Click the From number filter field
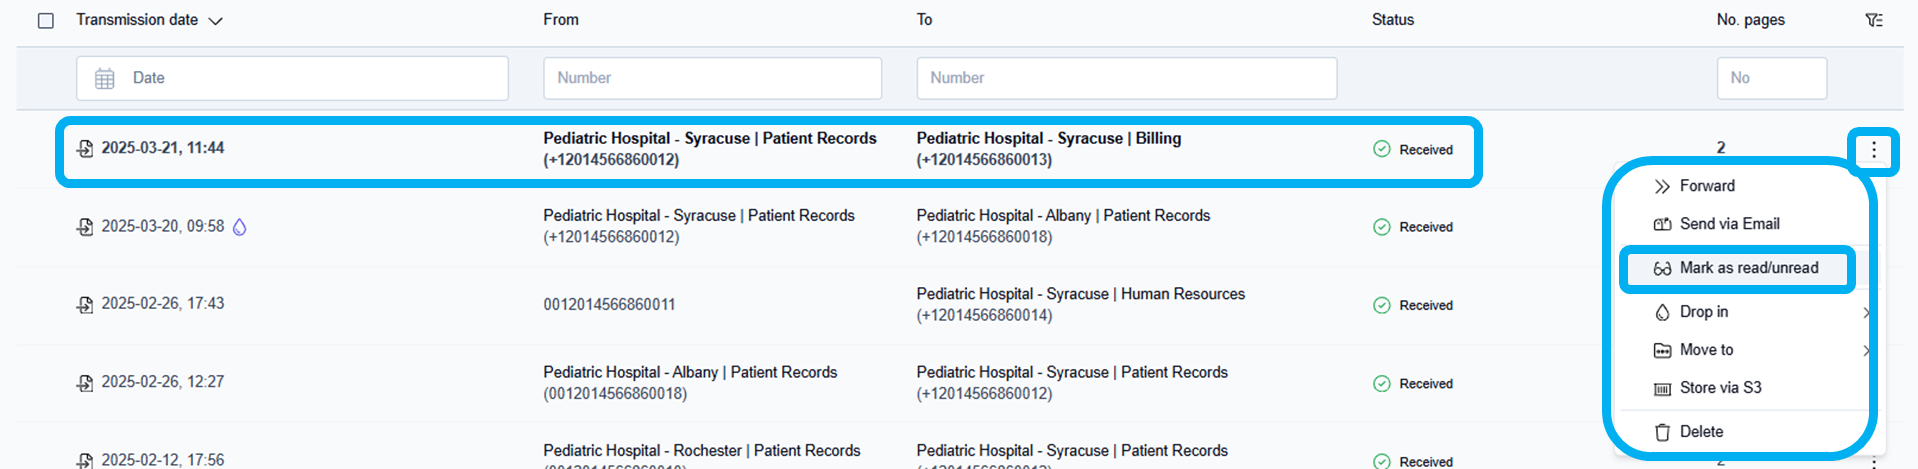The height and width of the screenshot is (469, 1918). 712,78
